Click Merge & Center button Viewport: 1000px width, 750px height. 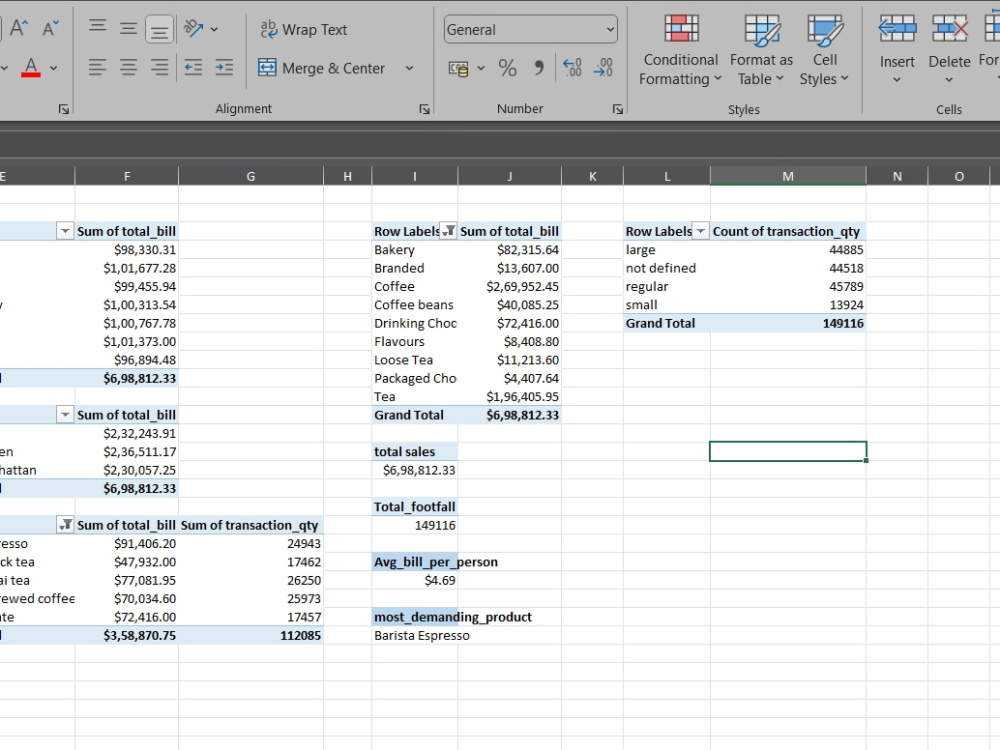pyautogui.click(x=321, y=68)
